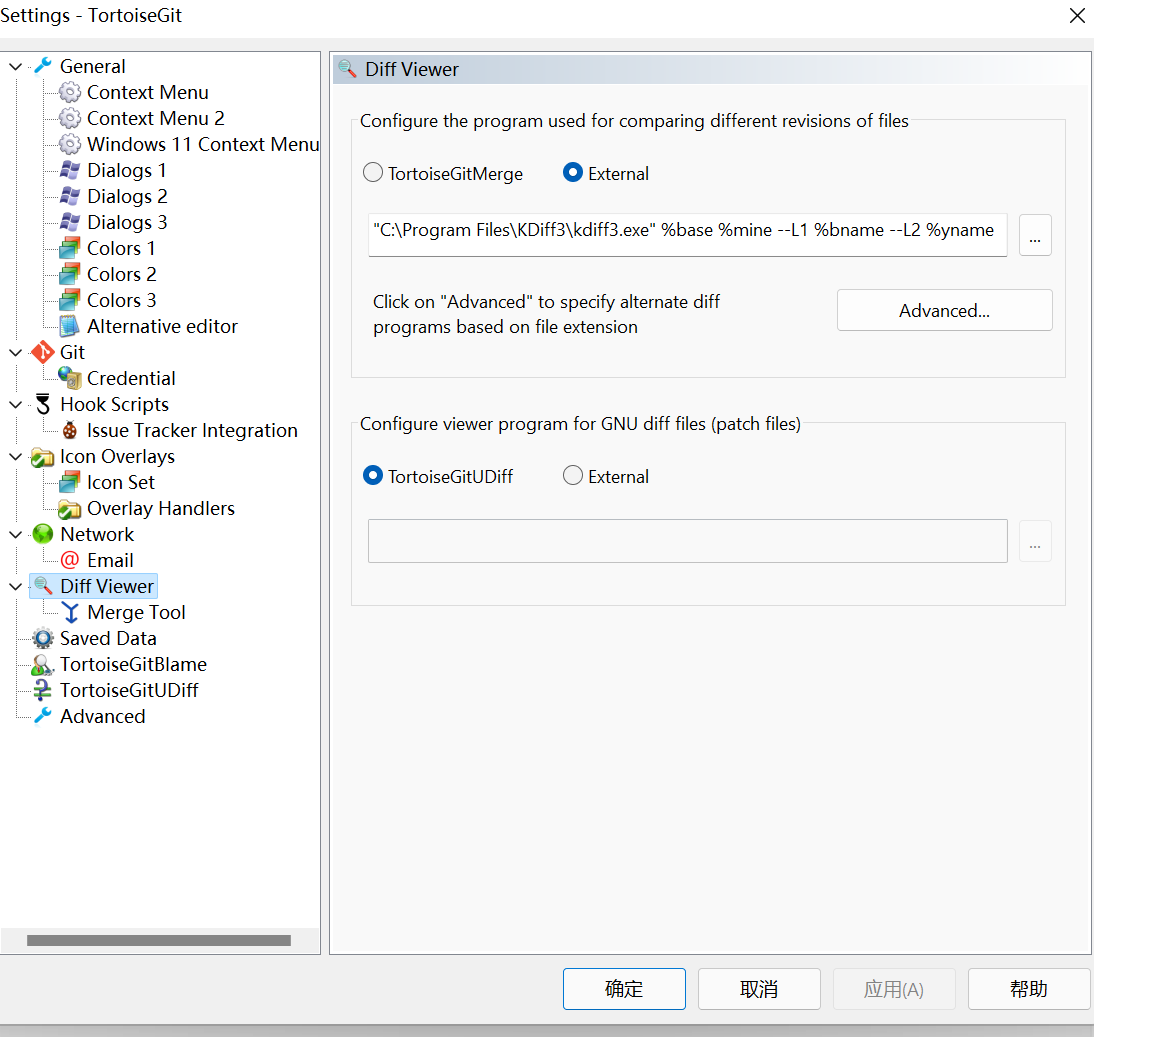Open the Dialogs 2 settings page
Image resolution: width=1152 pixels, height=1037 pixels.
point(127,196)
